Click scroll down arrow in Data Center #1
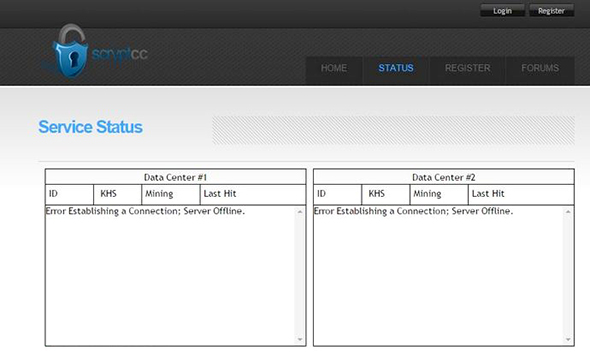Viewport: 590px width, 362px height. click(x=300, y=339)
